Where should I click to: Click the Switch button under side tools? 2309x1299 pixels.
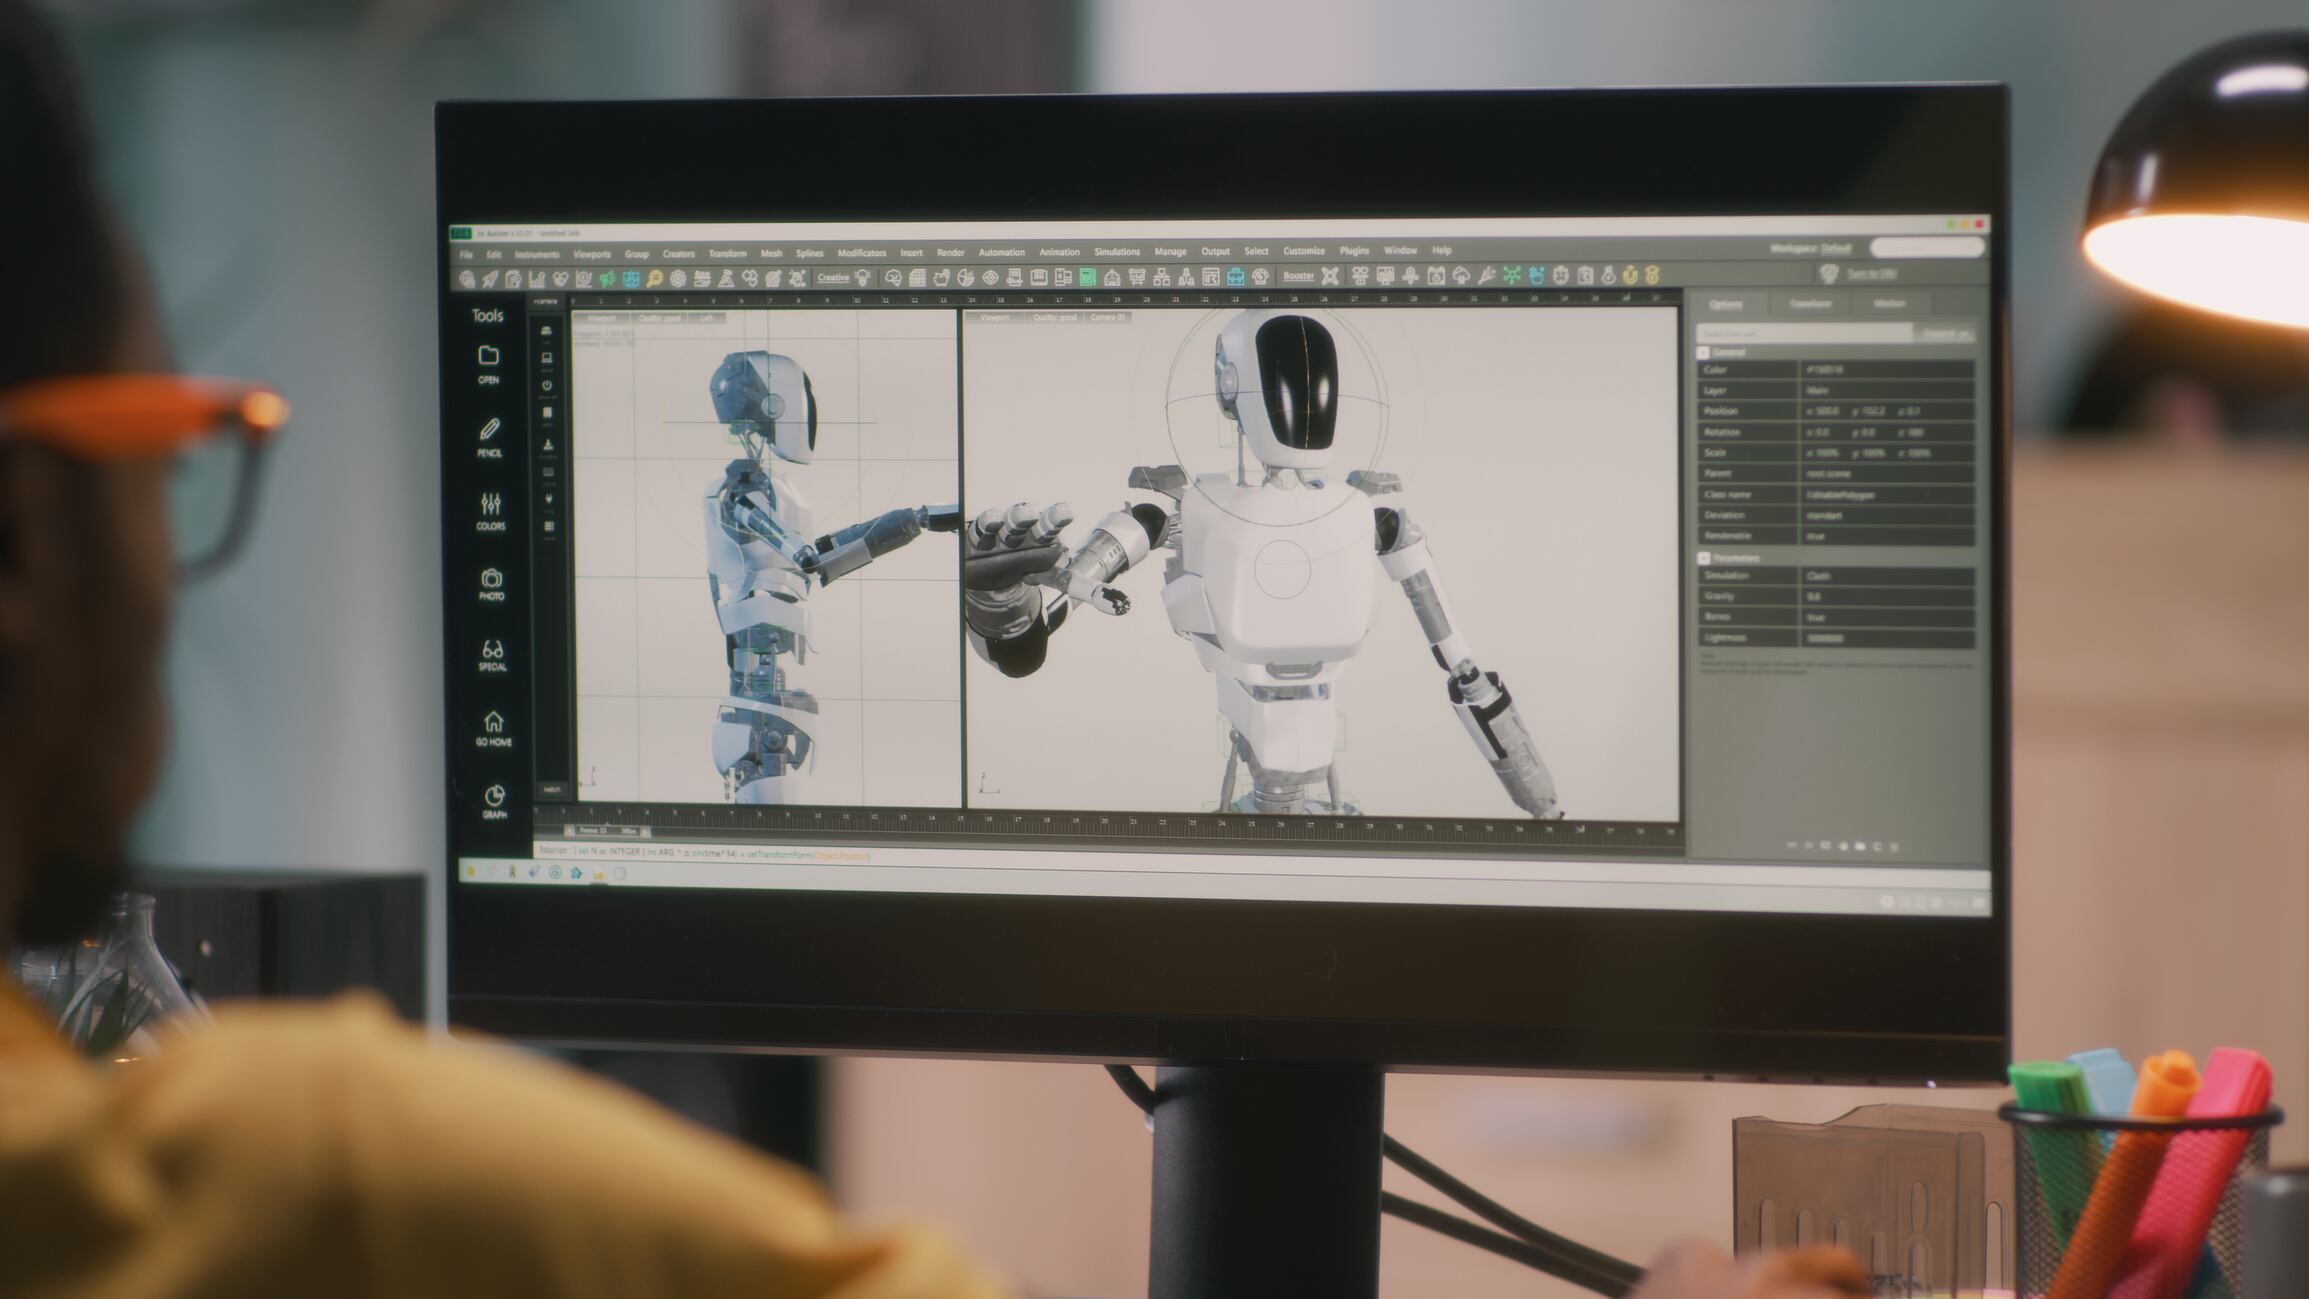tap(552, 789)
